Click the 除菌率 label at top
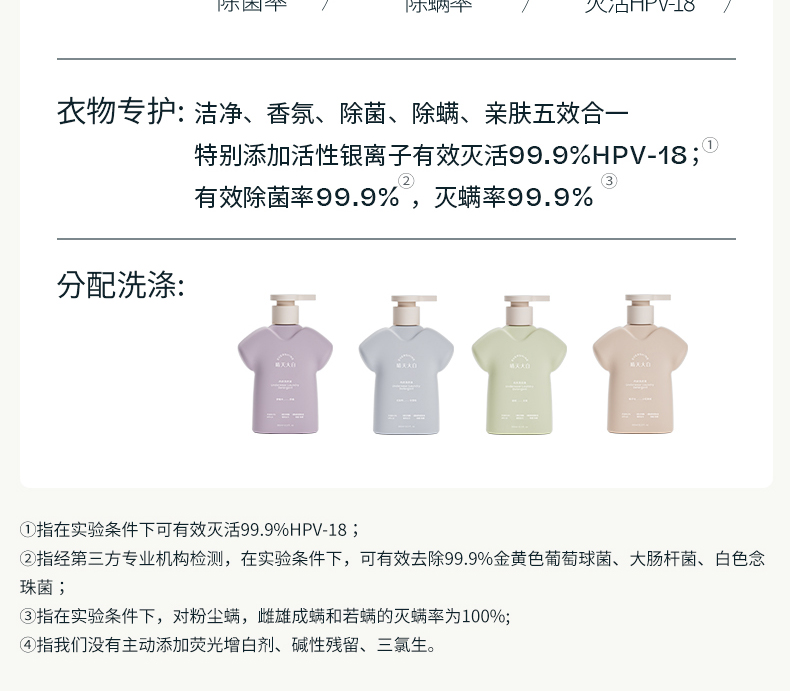This screenshot has width=790, height=691. (x=252, y=6)
